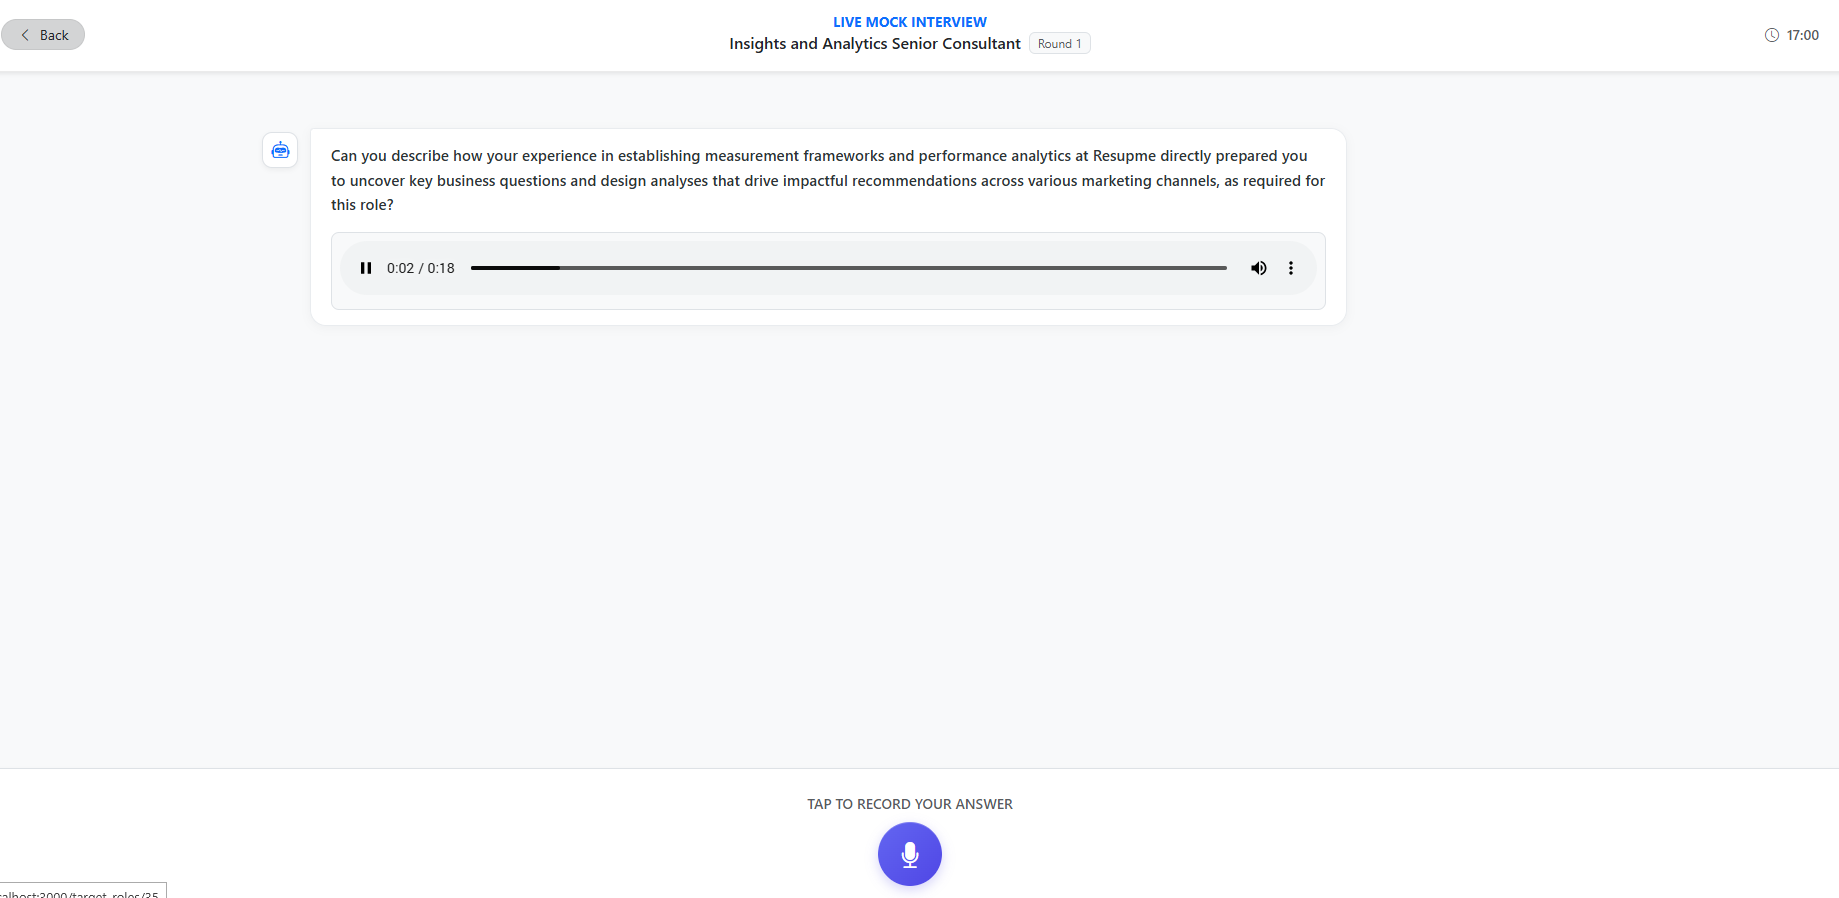Go back using the Back button

[43, 35]
